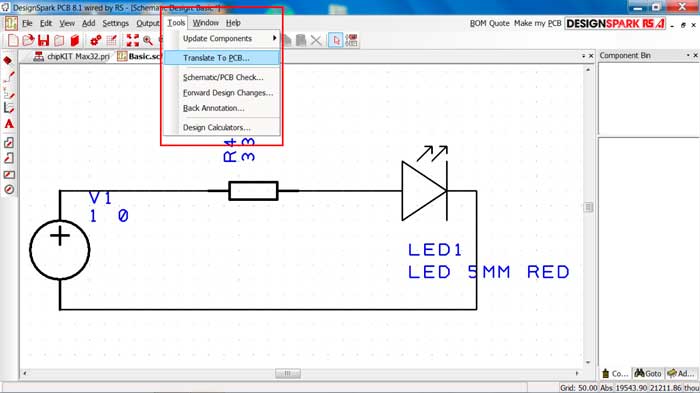Image resolution: width=700 pixels, height=393 pixels.
Task: Open the Output menu
Action: (x=148, y=23)
